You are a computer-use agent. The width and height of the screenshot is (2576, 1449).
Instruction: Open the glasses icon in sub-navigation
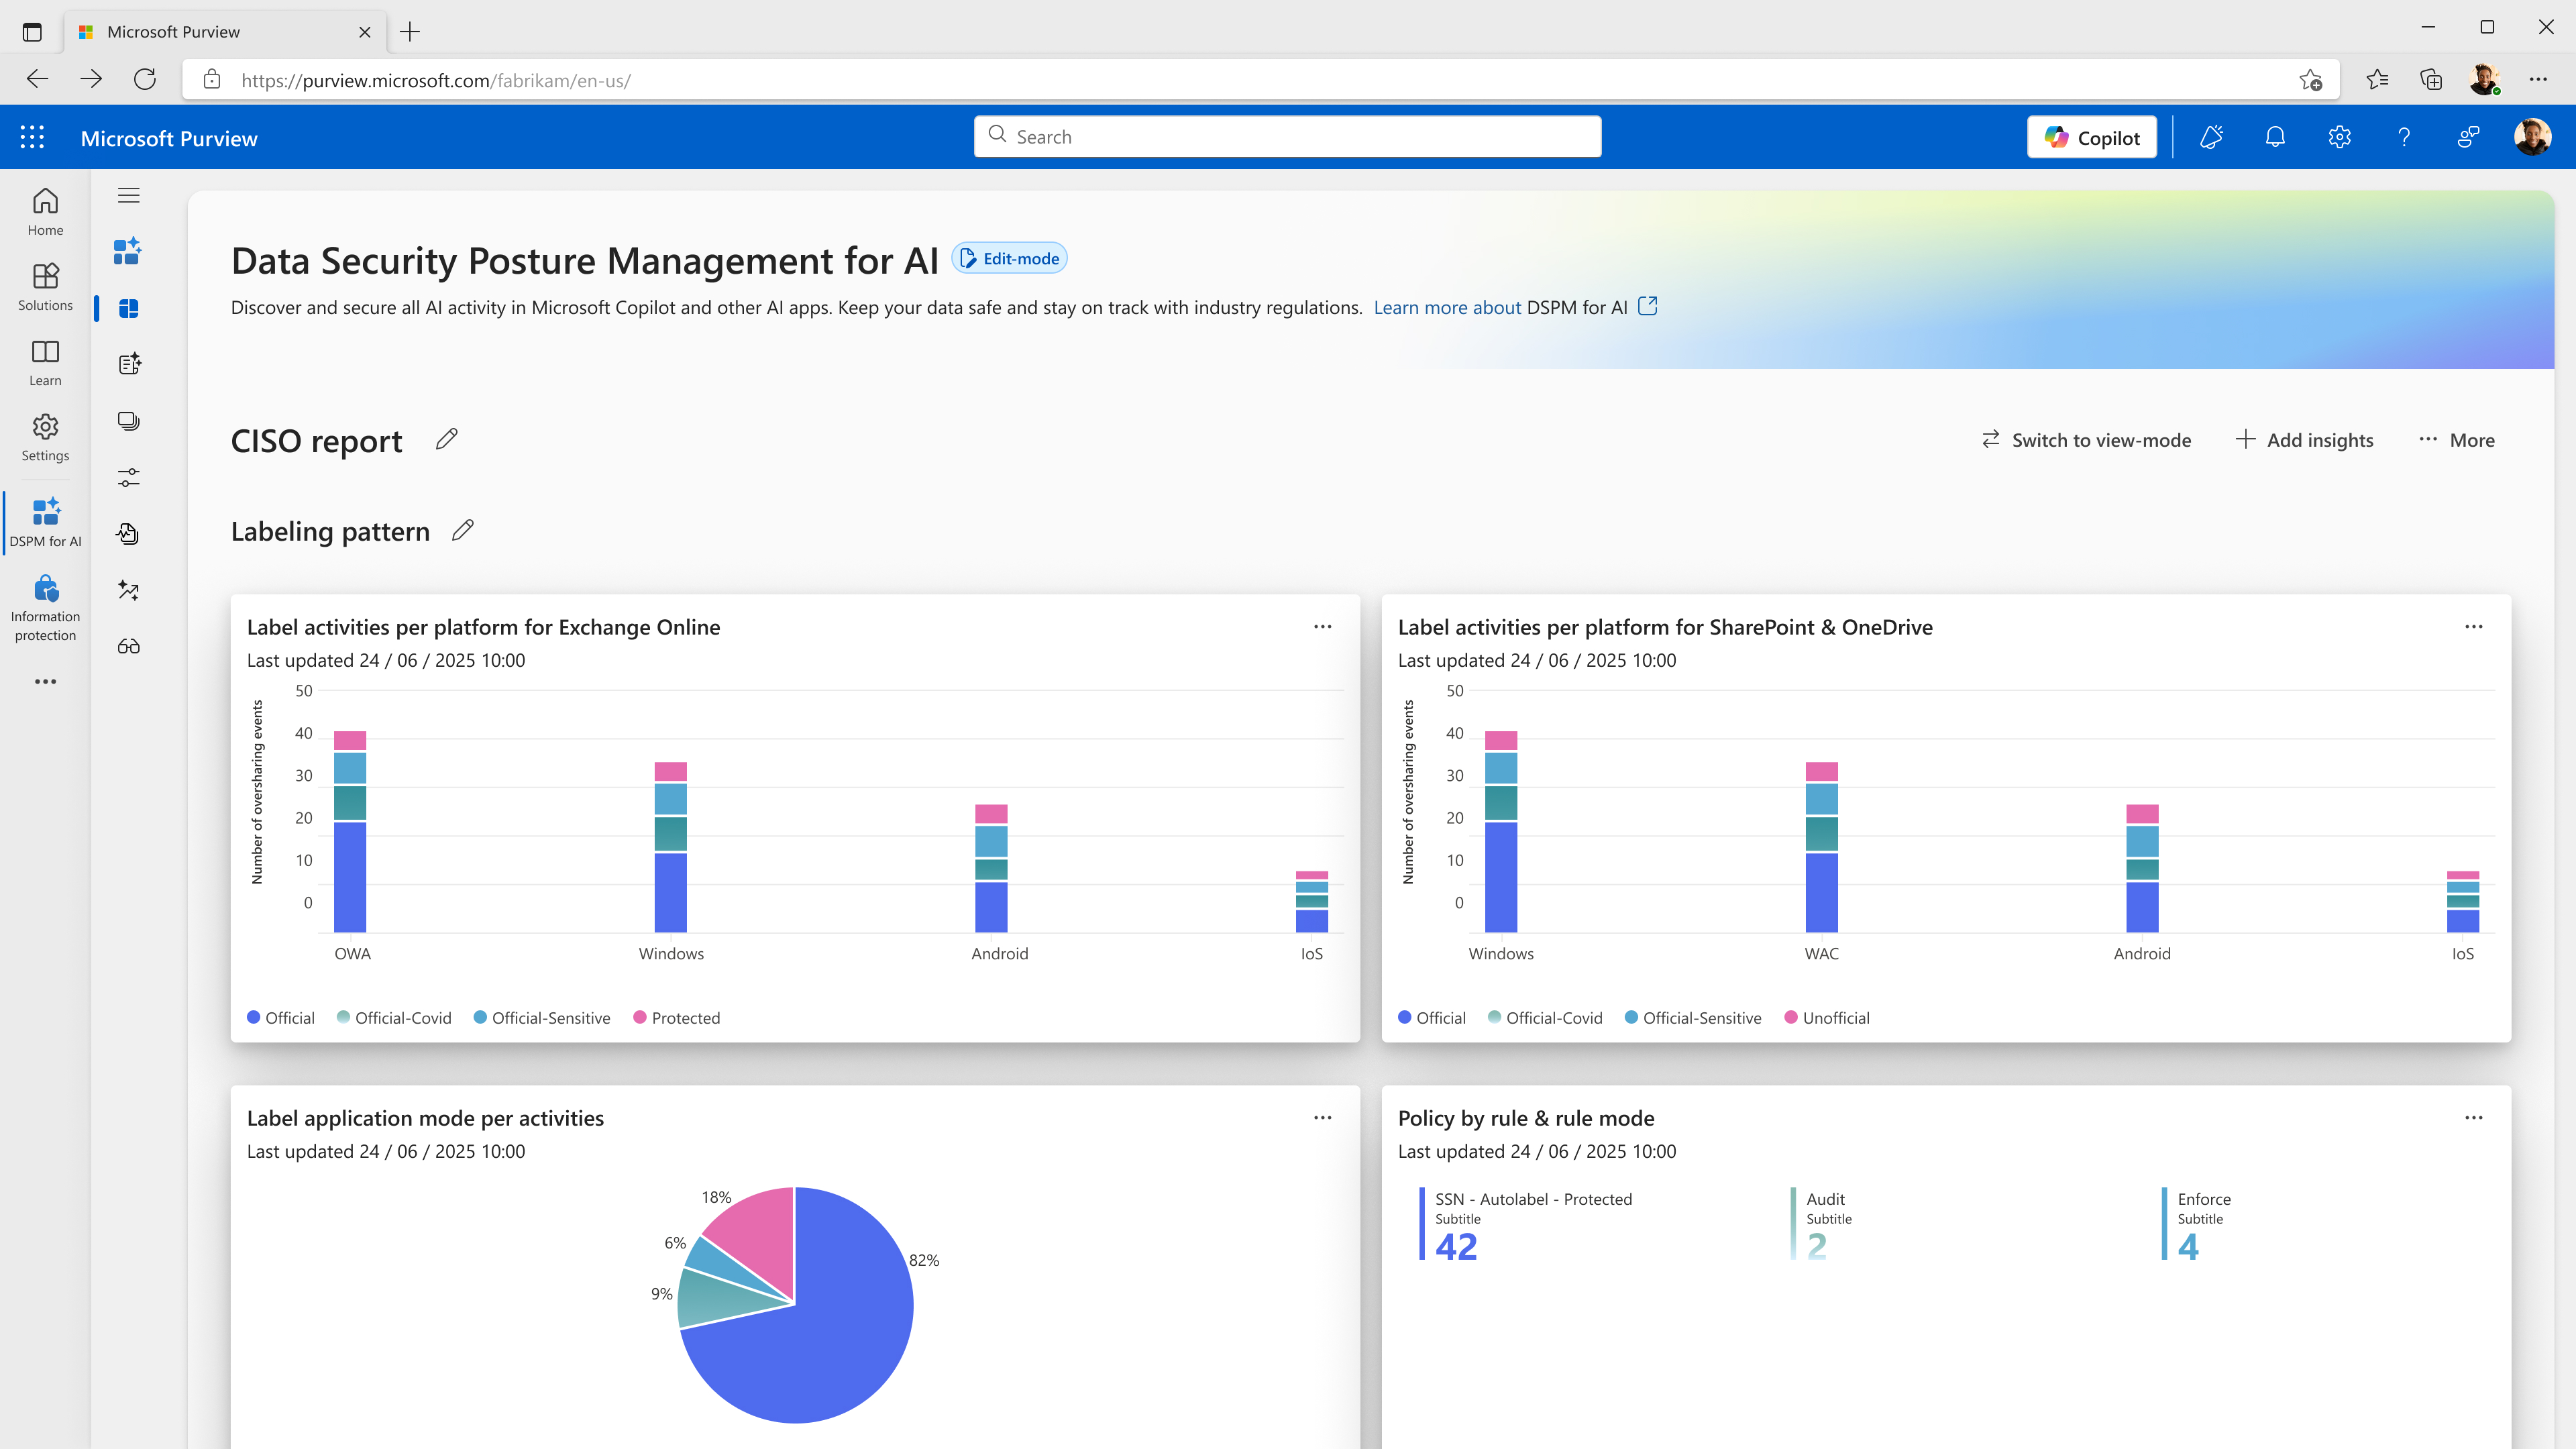click(x=128, y=646)
